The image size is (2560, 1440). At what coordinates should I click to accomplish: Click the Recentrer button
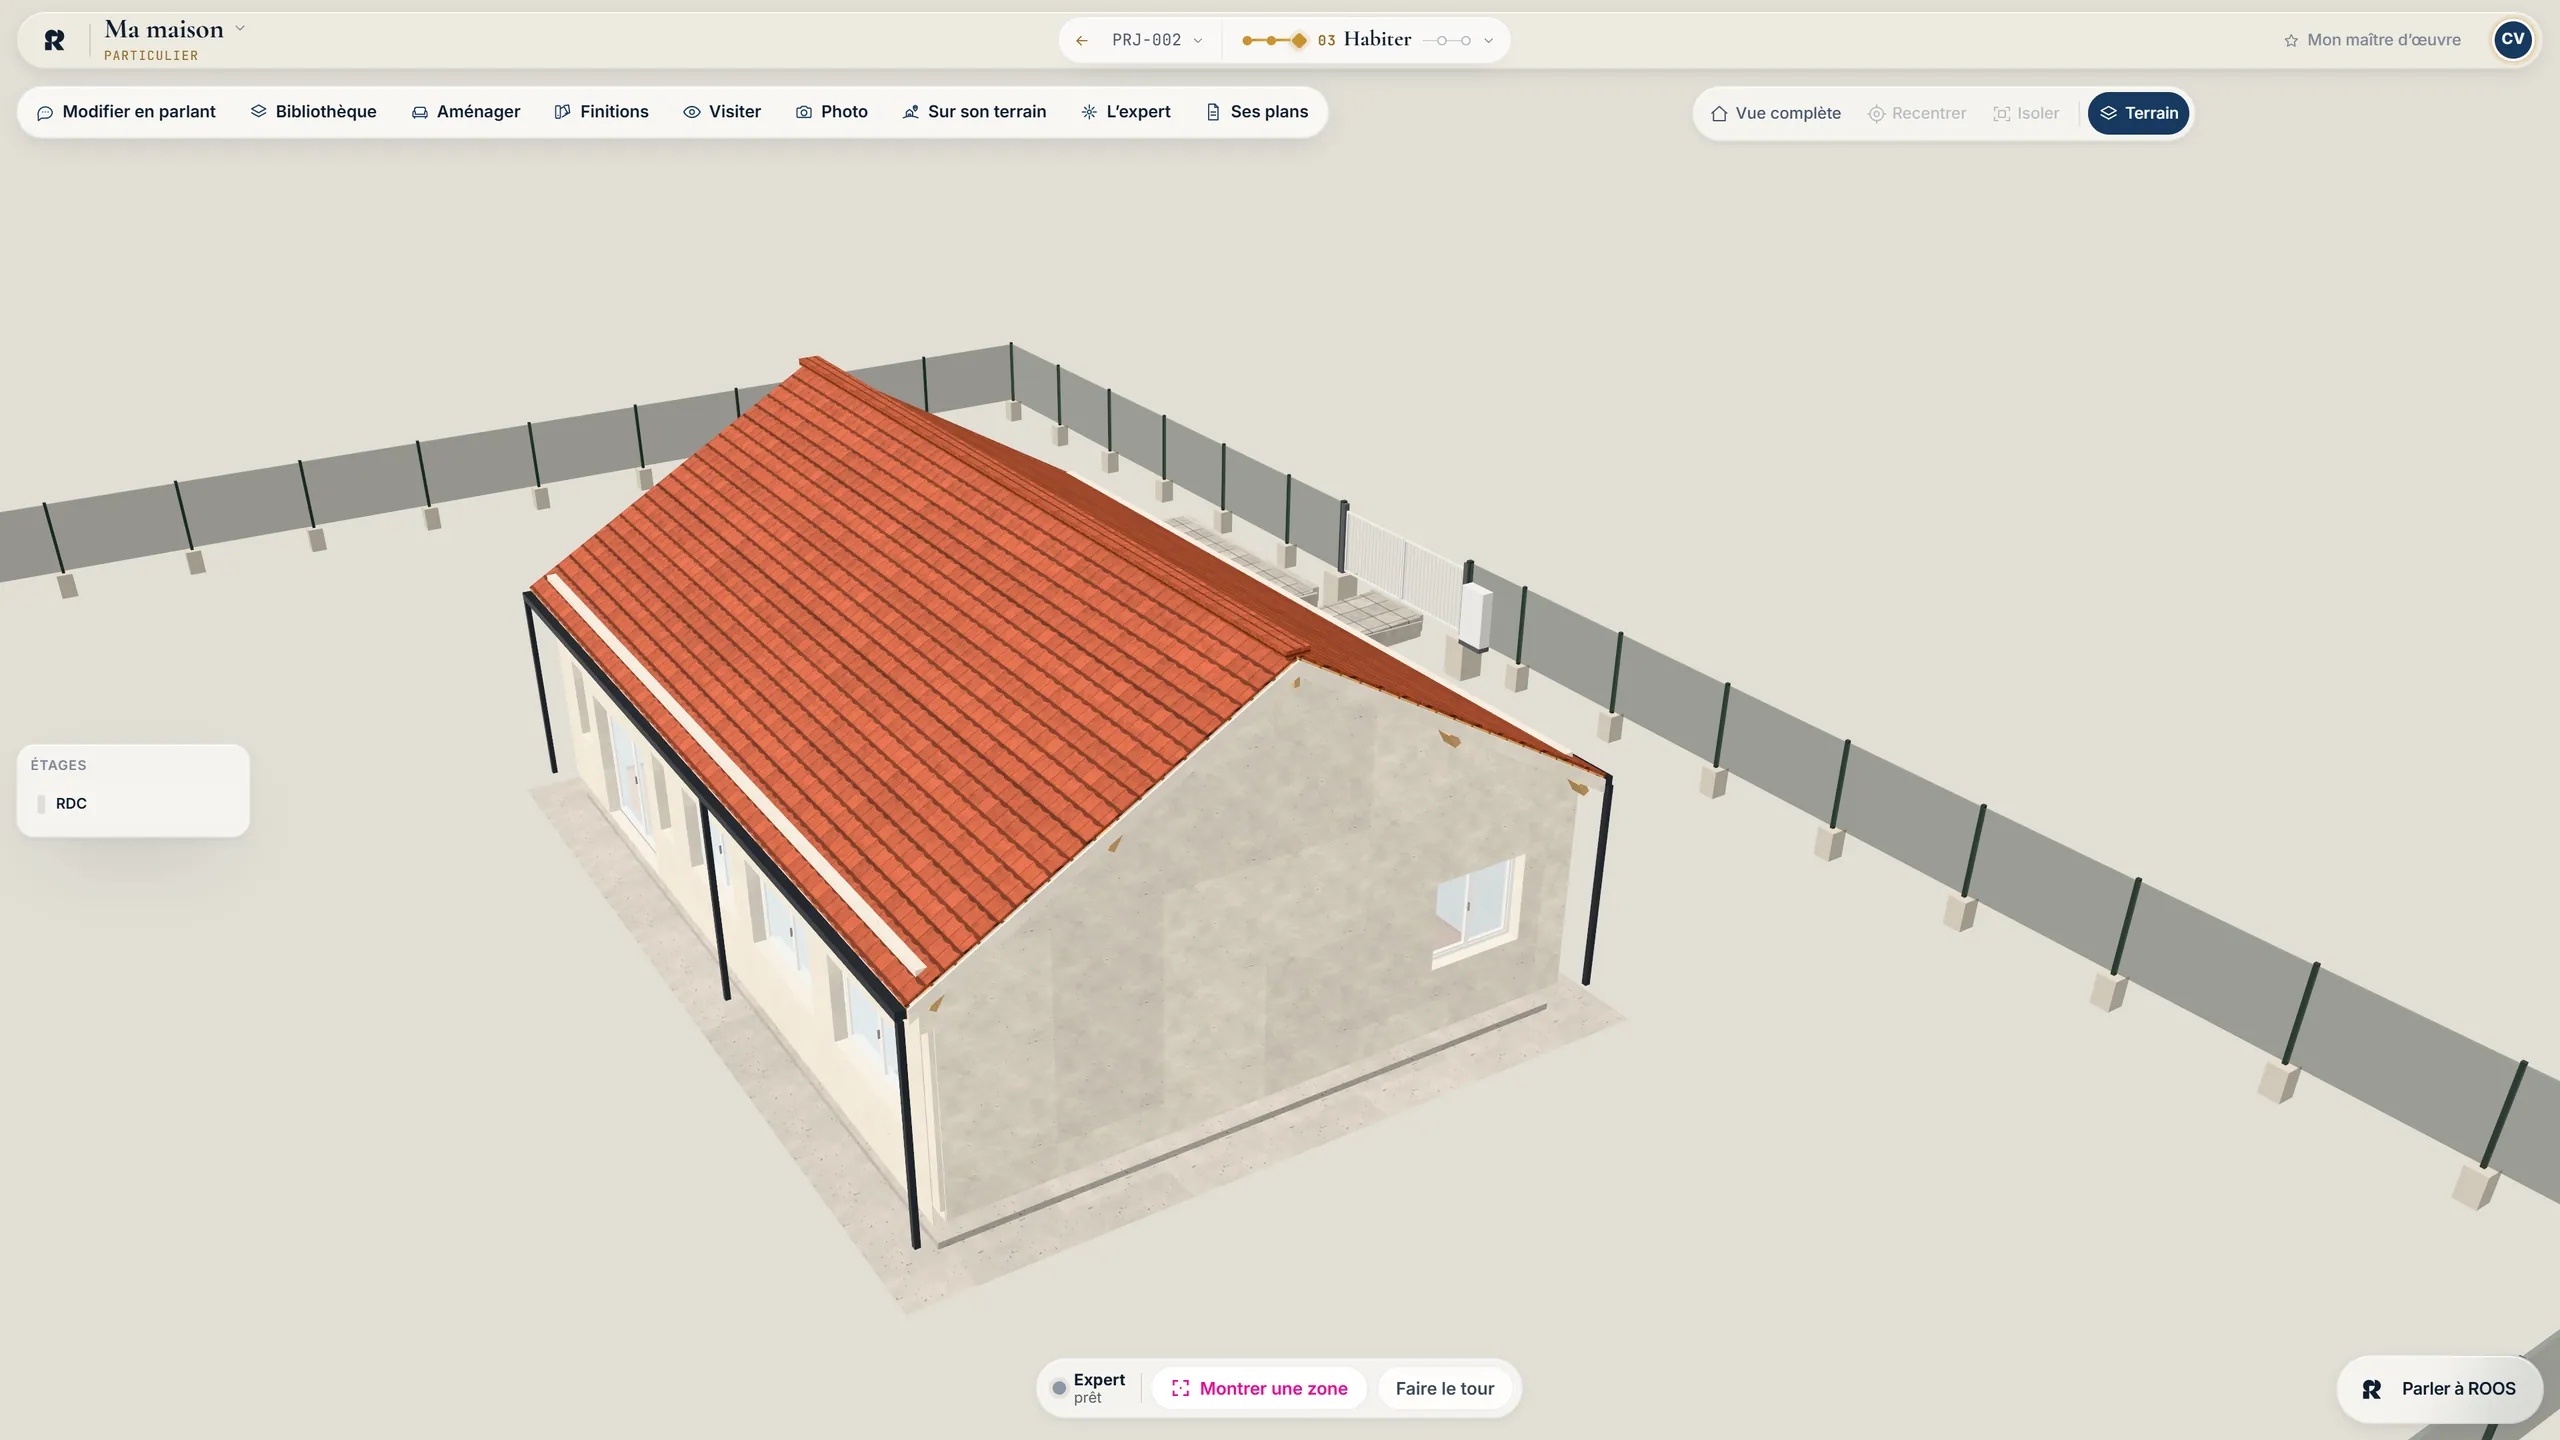(x=1917, y=113)
